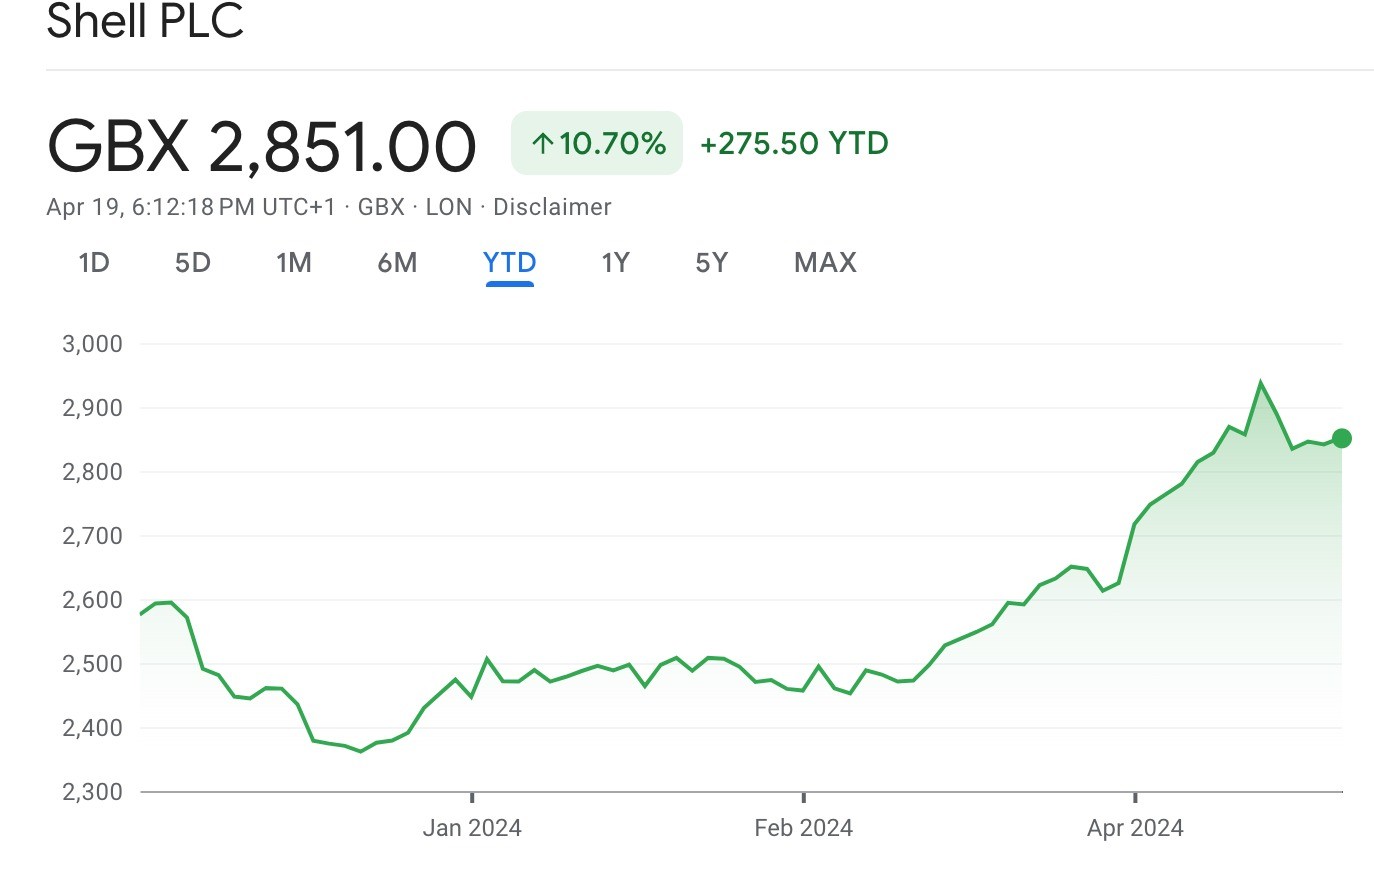Click the 2,700 y-axis label
The width and height of the screenshot is (1374, 870).
tap(92, 536)
